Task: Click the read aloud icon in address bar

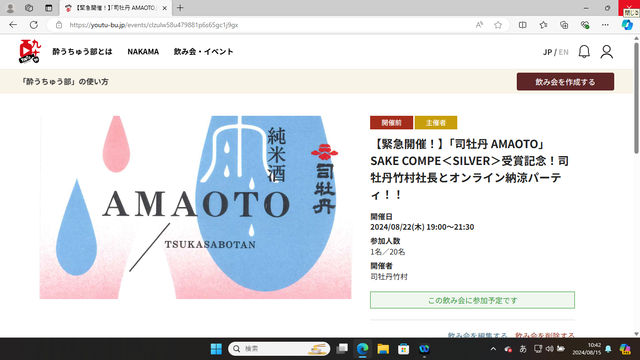Action: pyautogui.click(x=479, y=25)
